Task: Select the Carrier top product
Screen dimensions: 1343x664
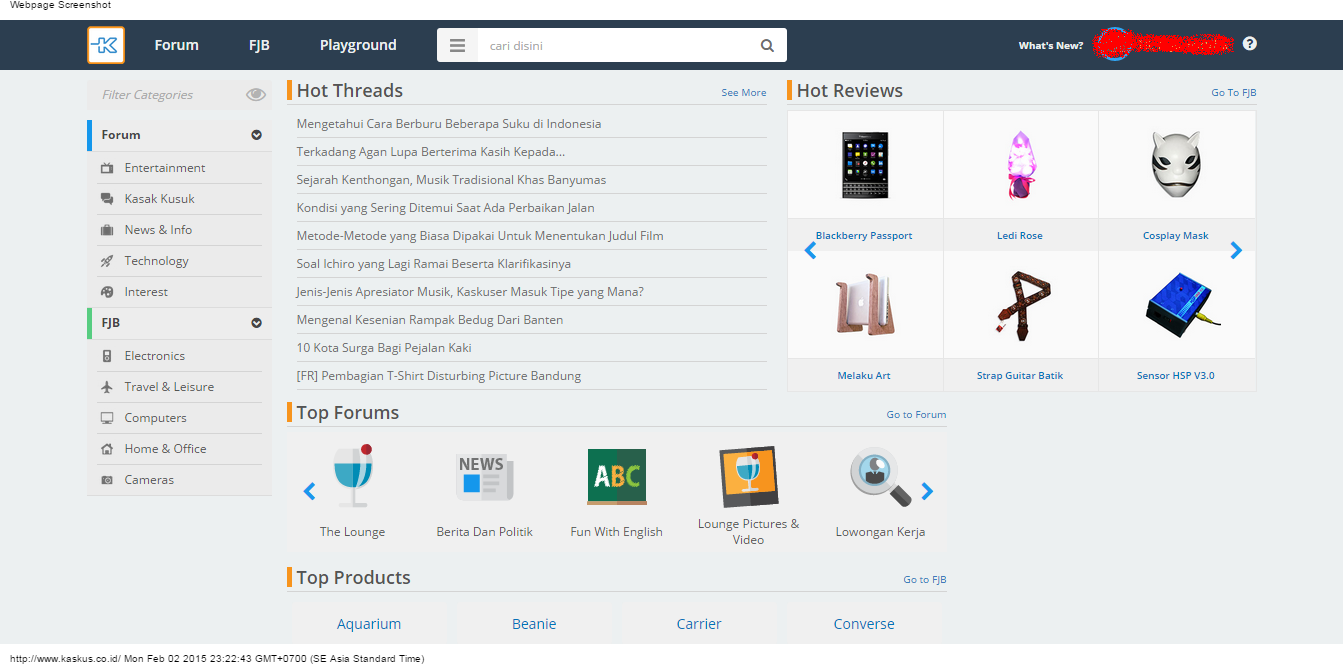Action: 699,624
